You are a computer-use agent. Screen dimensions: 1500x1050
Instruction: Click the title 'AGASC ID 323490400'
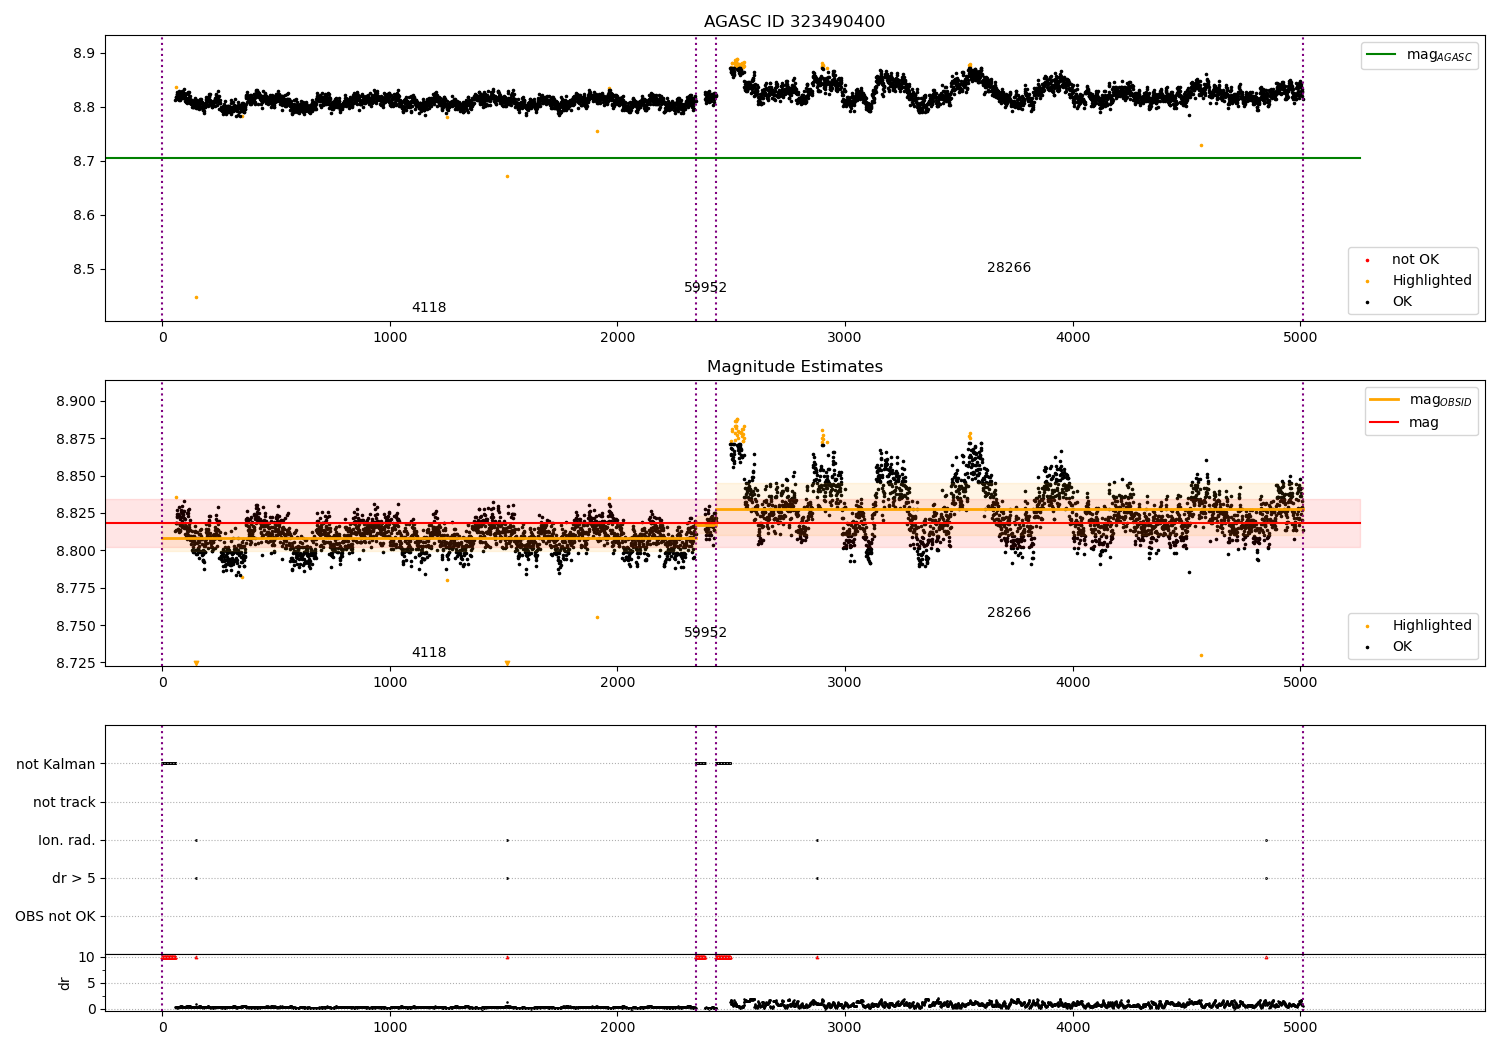pos(794,22)
